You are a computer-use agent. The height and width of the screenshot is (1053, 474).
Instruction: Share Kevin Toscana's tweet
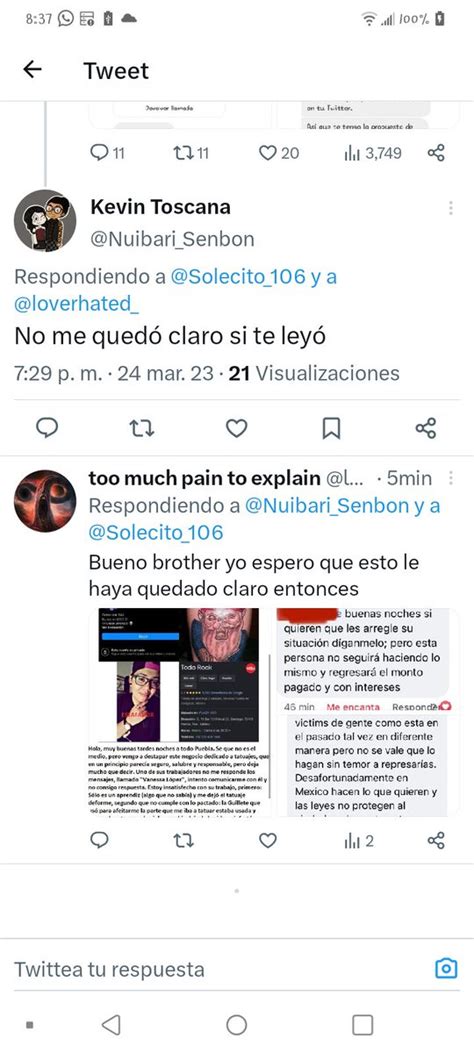[426, 428]
